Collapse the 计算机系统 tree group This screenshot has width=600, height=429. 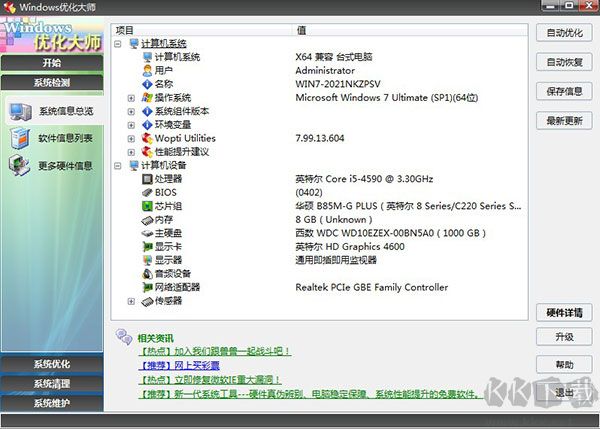pyautogui.click(x=118, y=44)
